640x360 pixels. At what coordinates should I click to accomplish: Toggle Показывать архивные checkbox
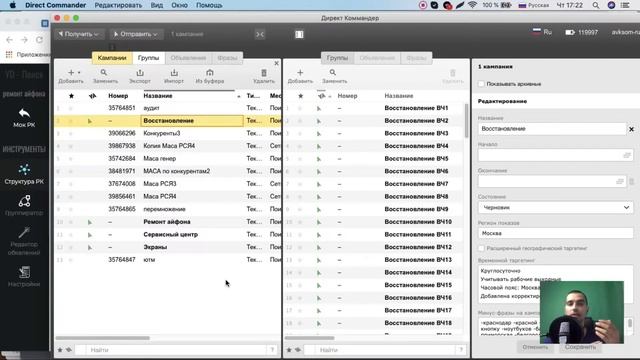tap(481, 84)
